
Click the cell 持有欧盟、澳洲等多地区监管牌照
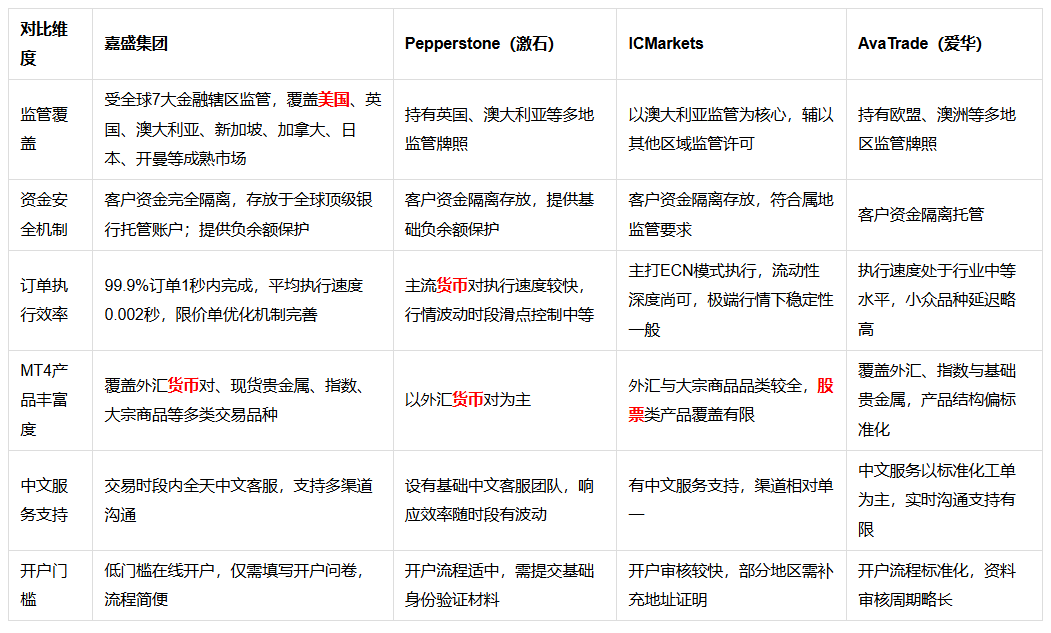click(944, 129)
